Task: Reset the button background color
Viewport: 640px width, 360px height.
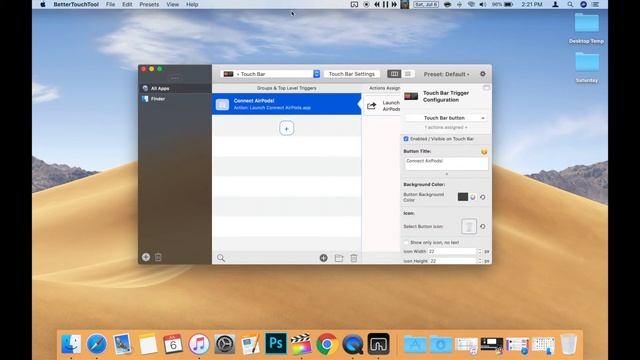Action: (483, 197)
